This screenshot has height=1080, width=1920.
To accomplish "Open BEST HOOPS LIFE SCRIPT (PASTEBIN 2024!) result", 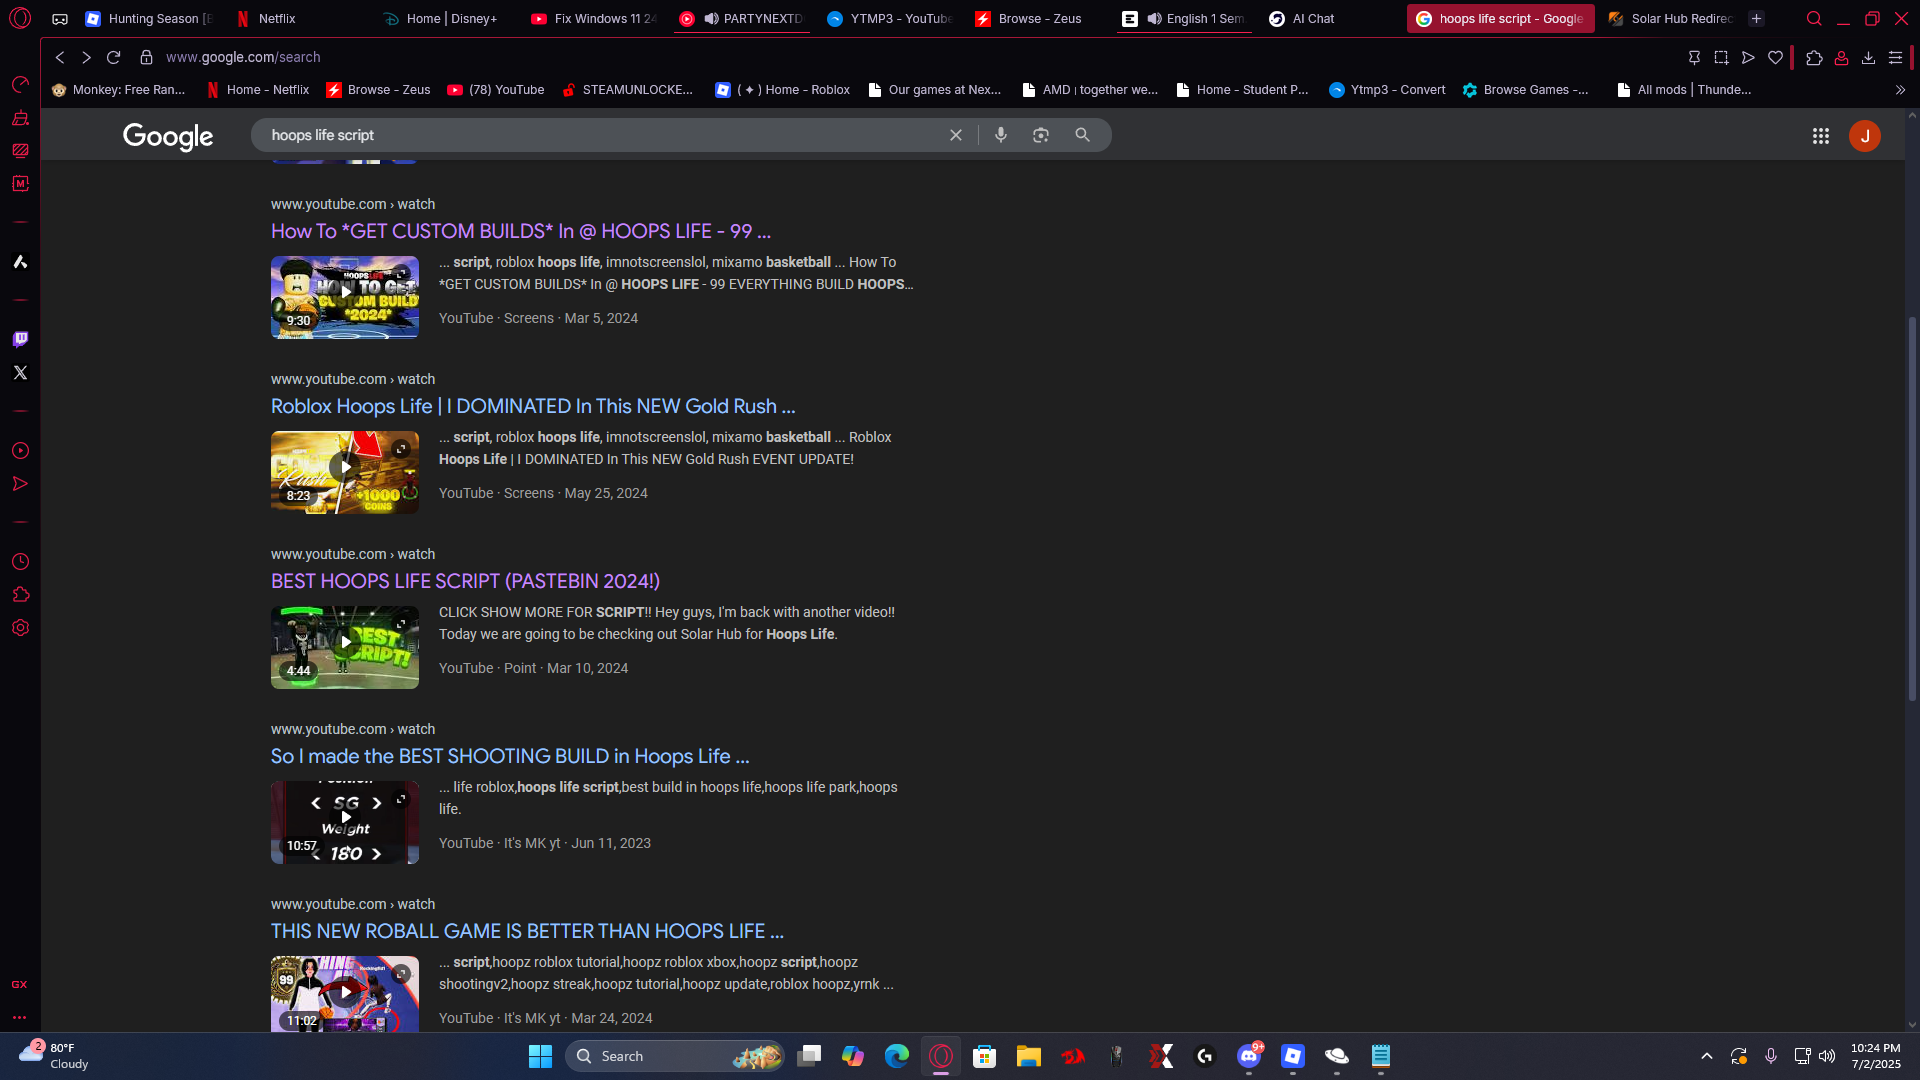I will pos(465,581).
